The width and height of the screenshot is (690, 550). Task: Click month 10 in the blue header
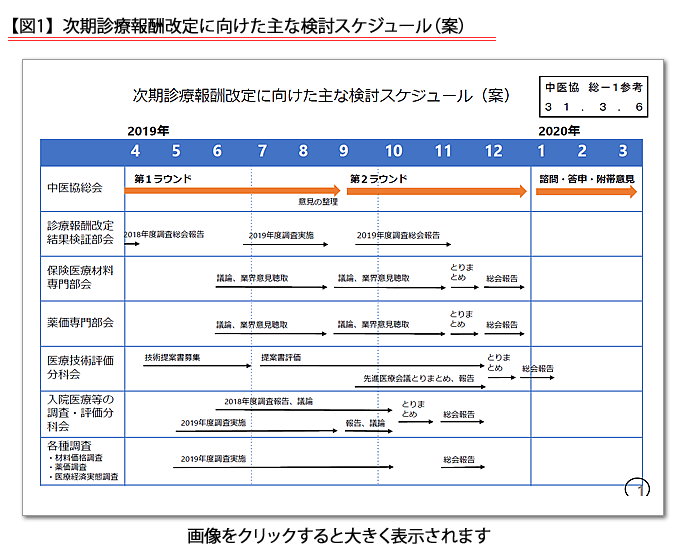pyautogui.click(x=393, y=151)
